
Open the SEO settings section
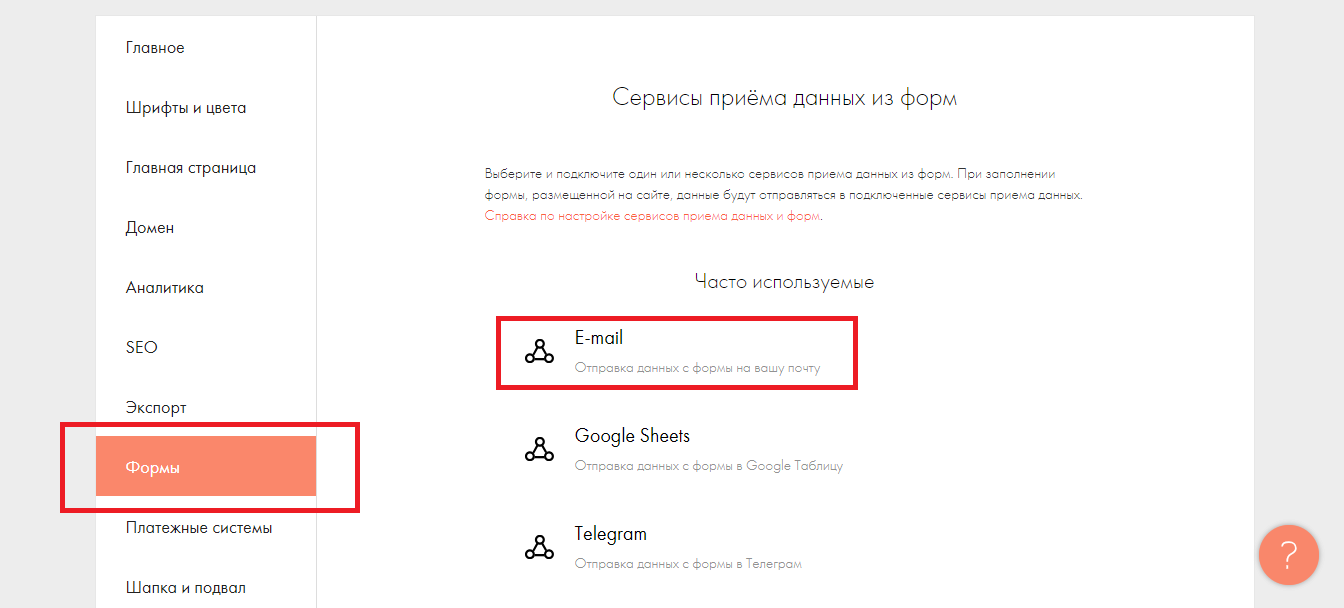142,348
